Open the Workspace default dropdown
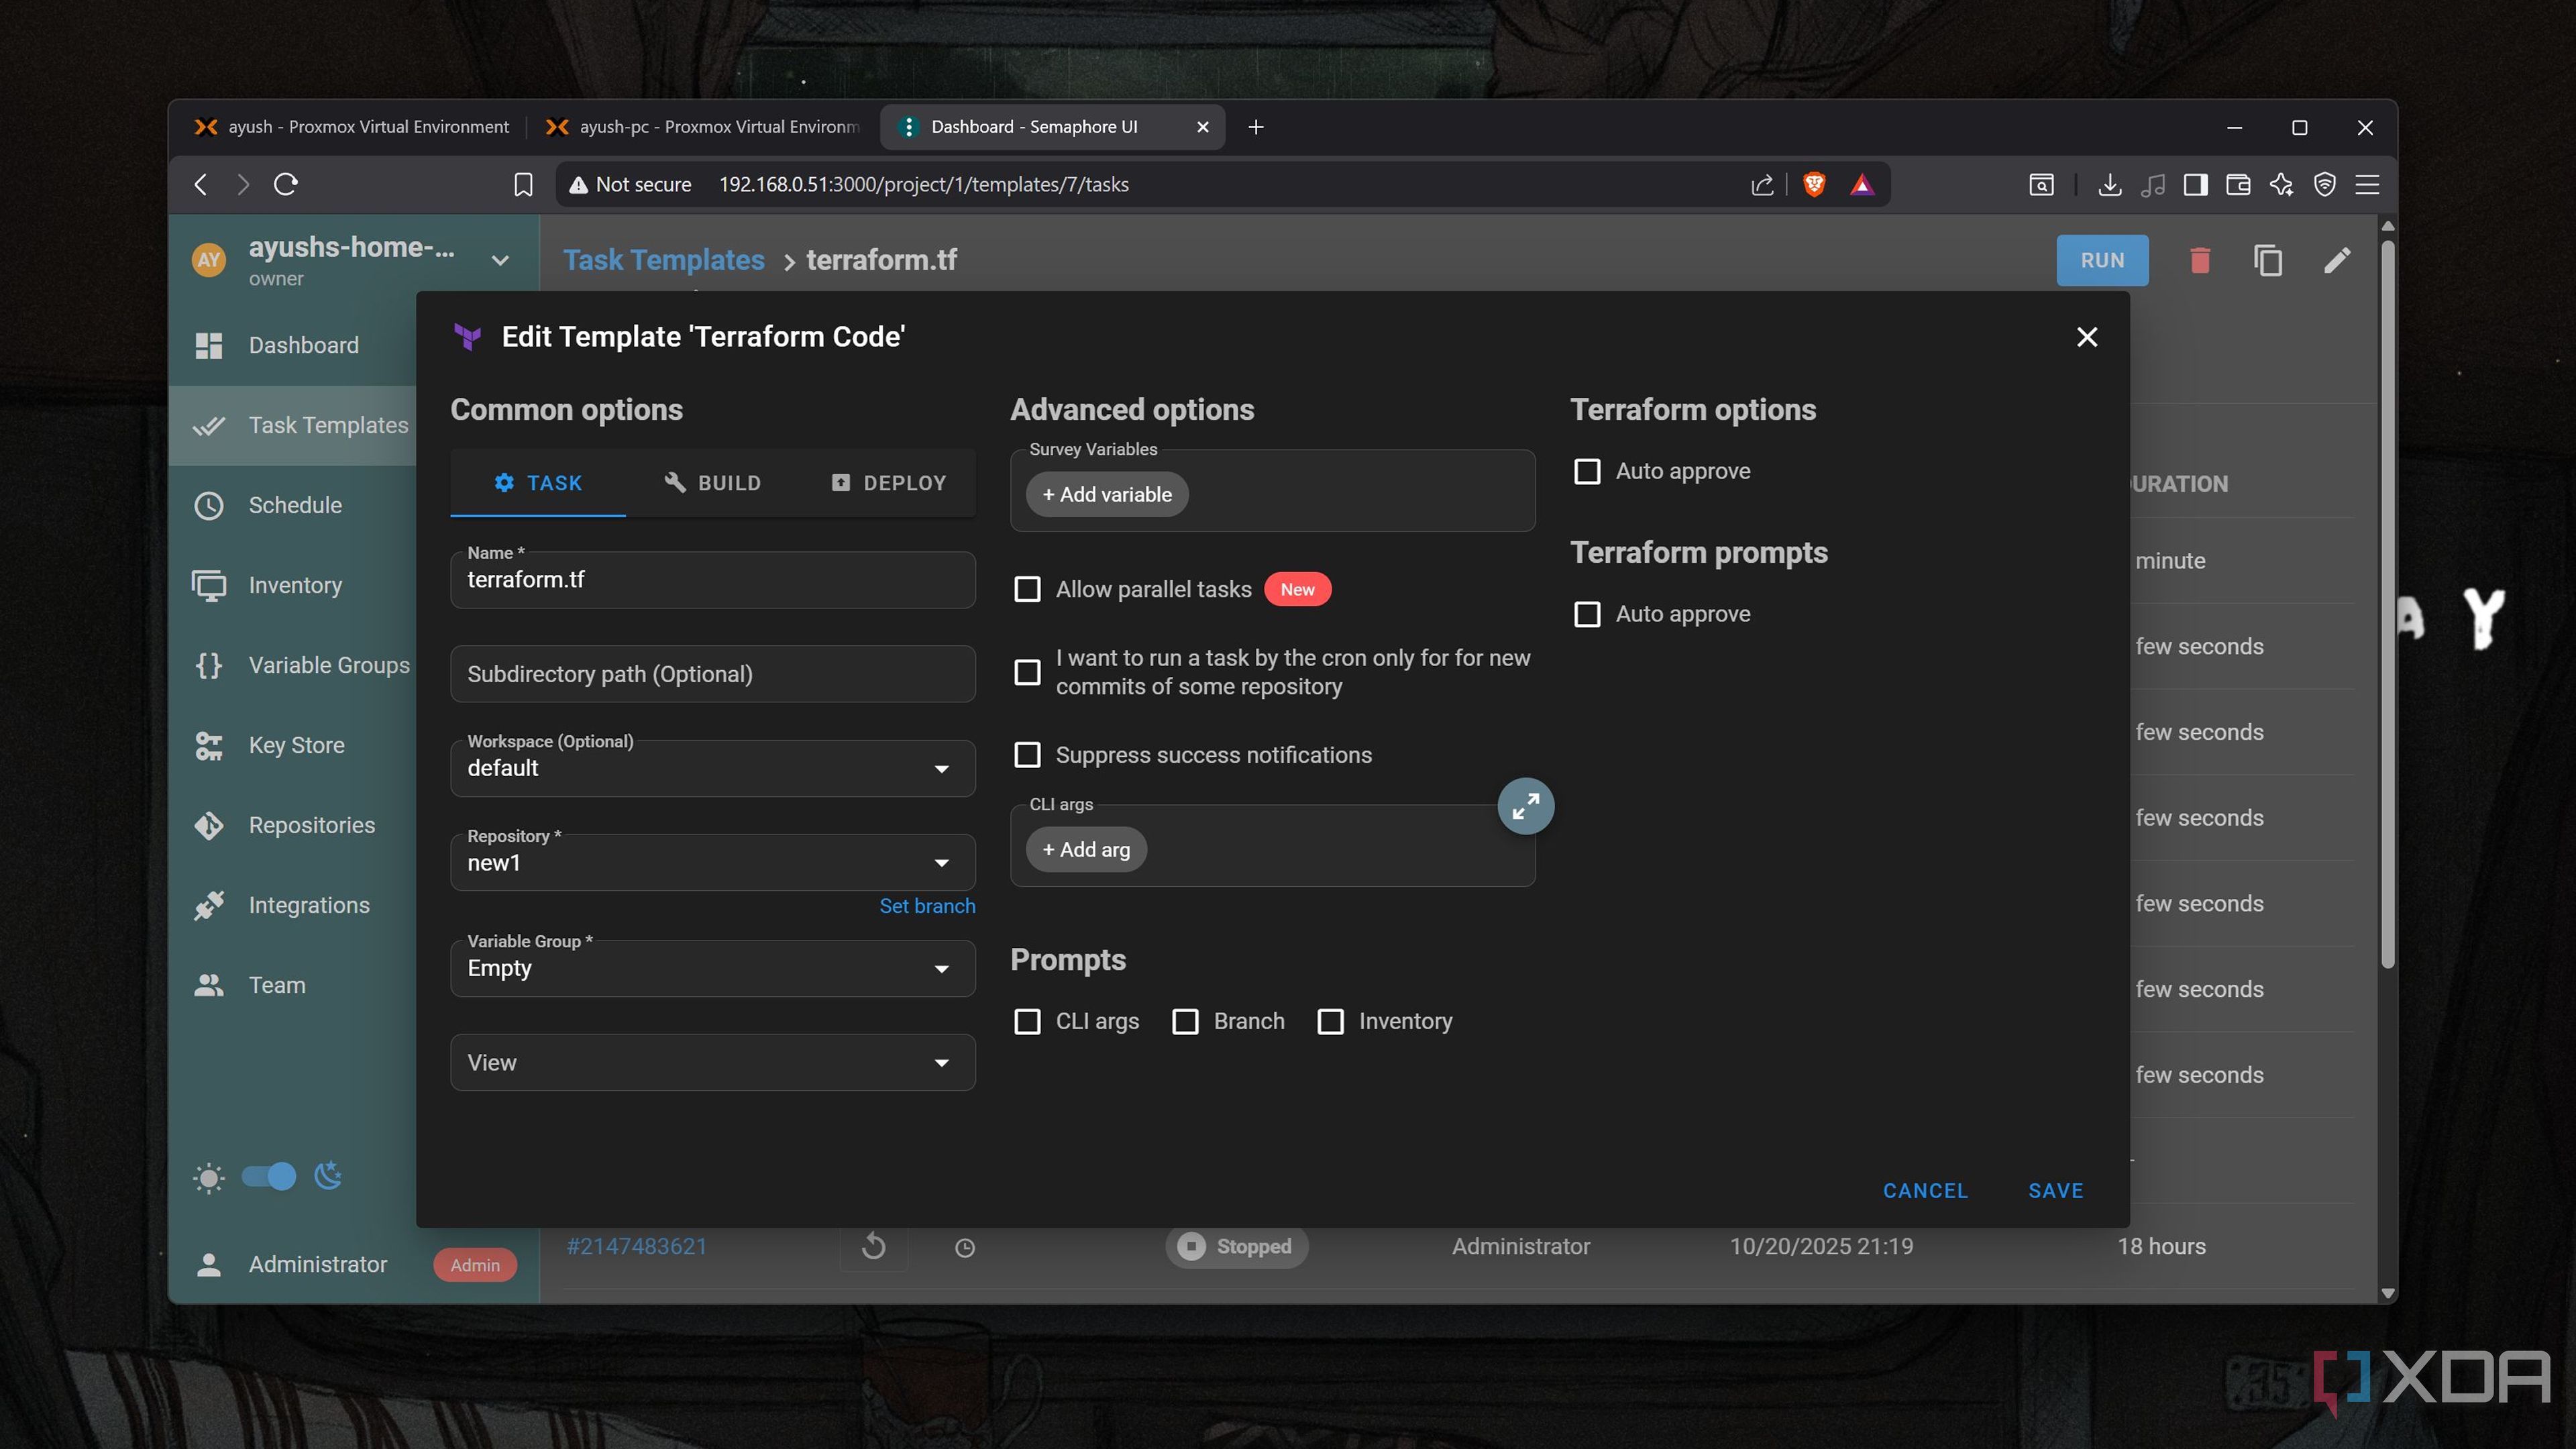This screenshot has width=2576, height=1449. [x=712, y=768]
